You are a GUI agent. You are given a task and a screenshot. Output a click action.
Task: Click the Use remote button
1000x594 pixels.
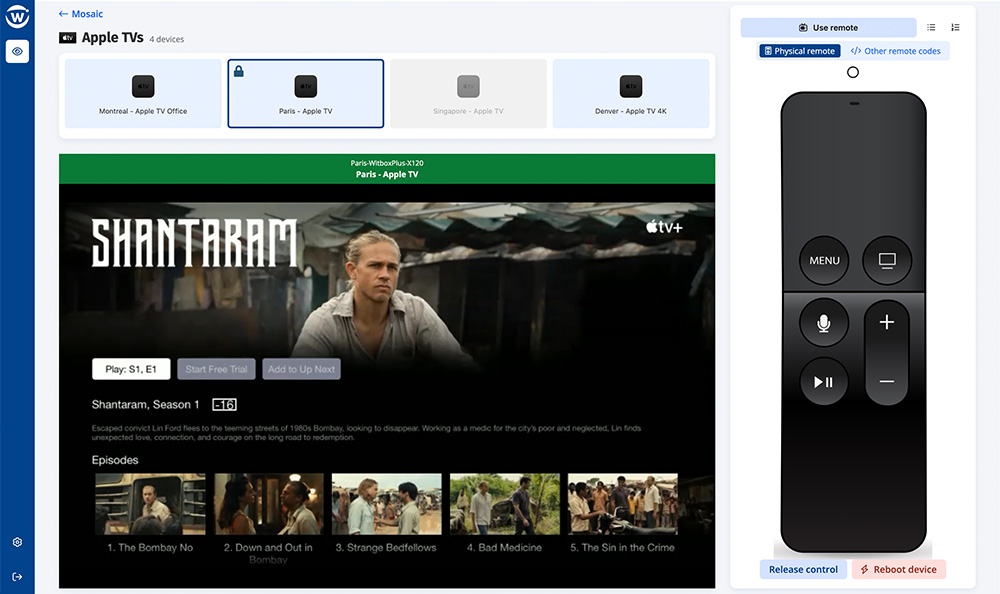pyautogui.click(x=828, y=27)
